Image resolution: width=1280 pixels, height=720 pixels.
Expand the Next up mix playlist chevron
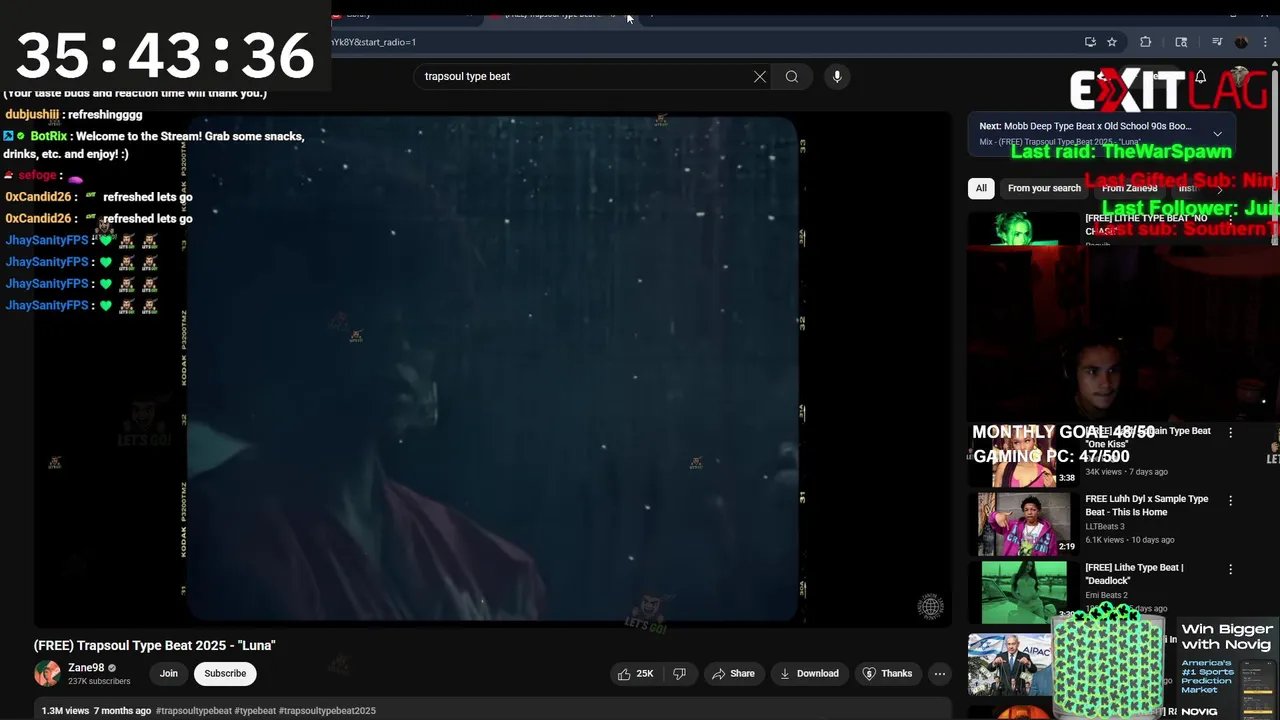coord(1217,134)
